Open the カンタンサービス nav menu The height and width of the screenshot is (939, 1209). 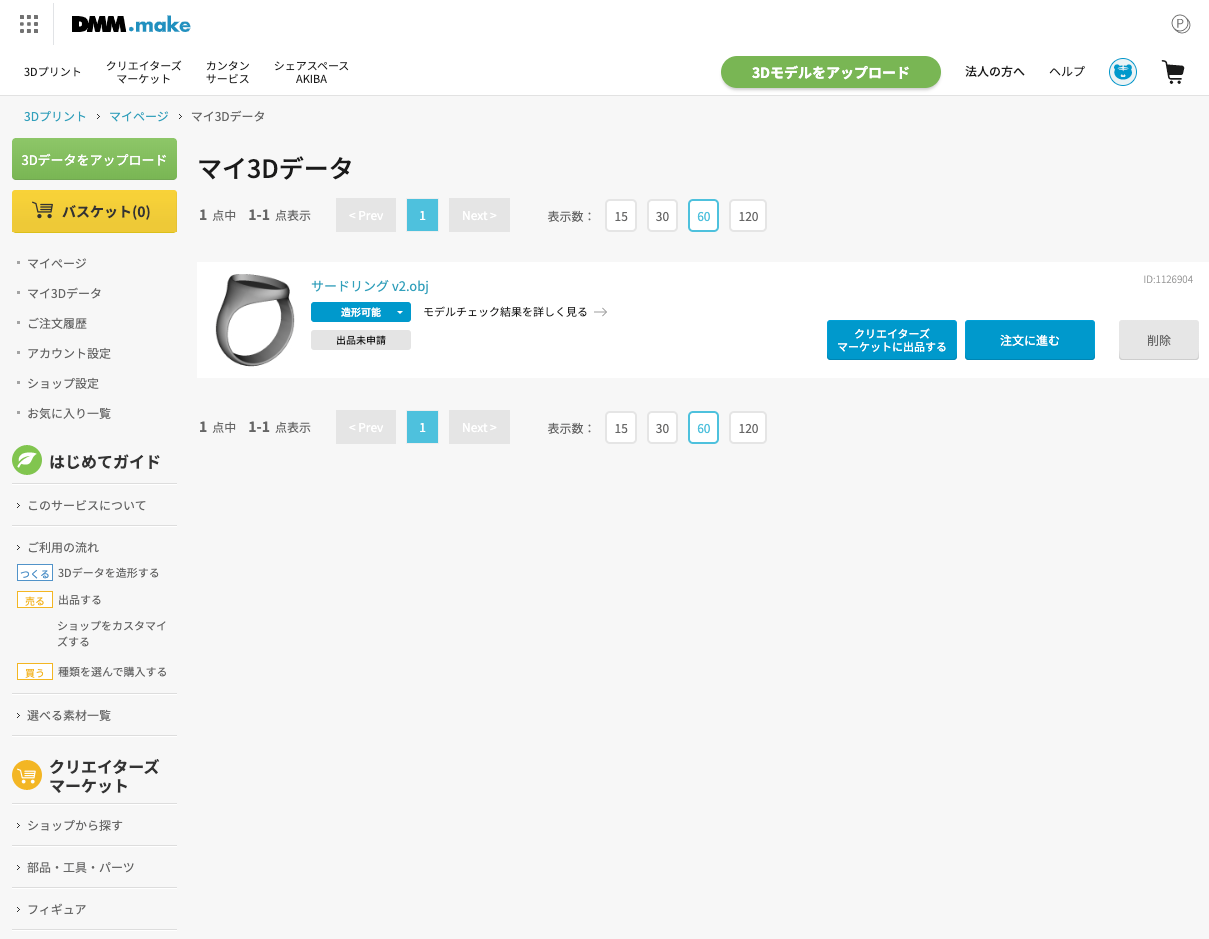click(228, 72)
